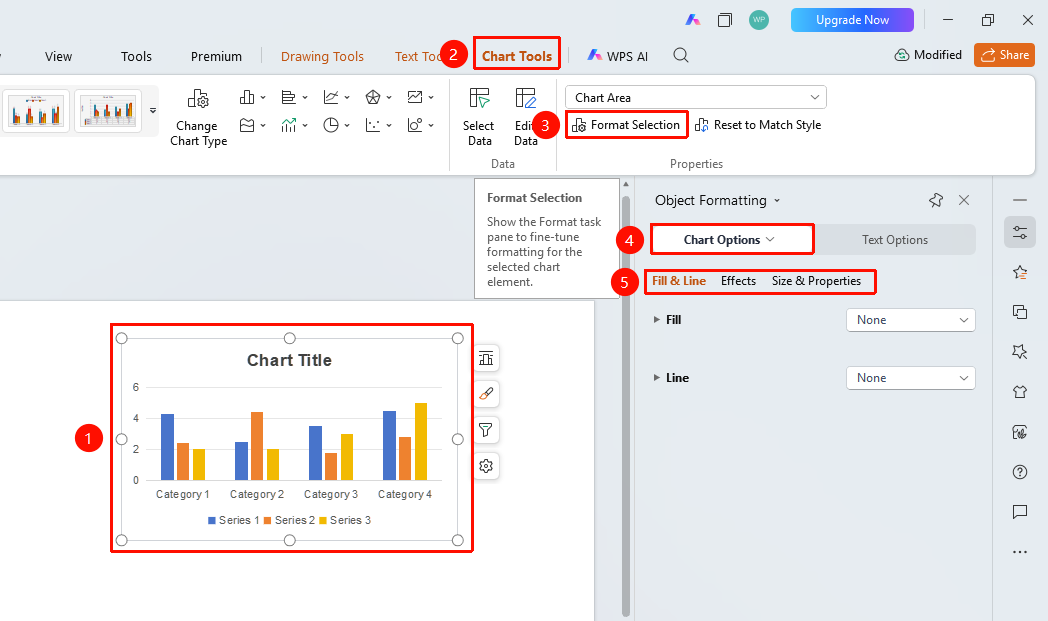The width and height of the screenshot is (1048, 621).
Task: Search using the magnifier icon
Action: (680, 55)
